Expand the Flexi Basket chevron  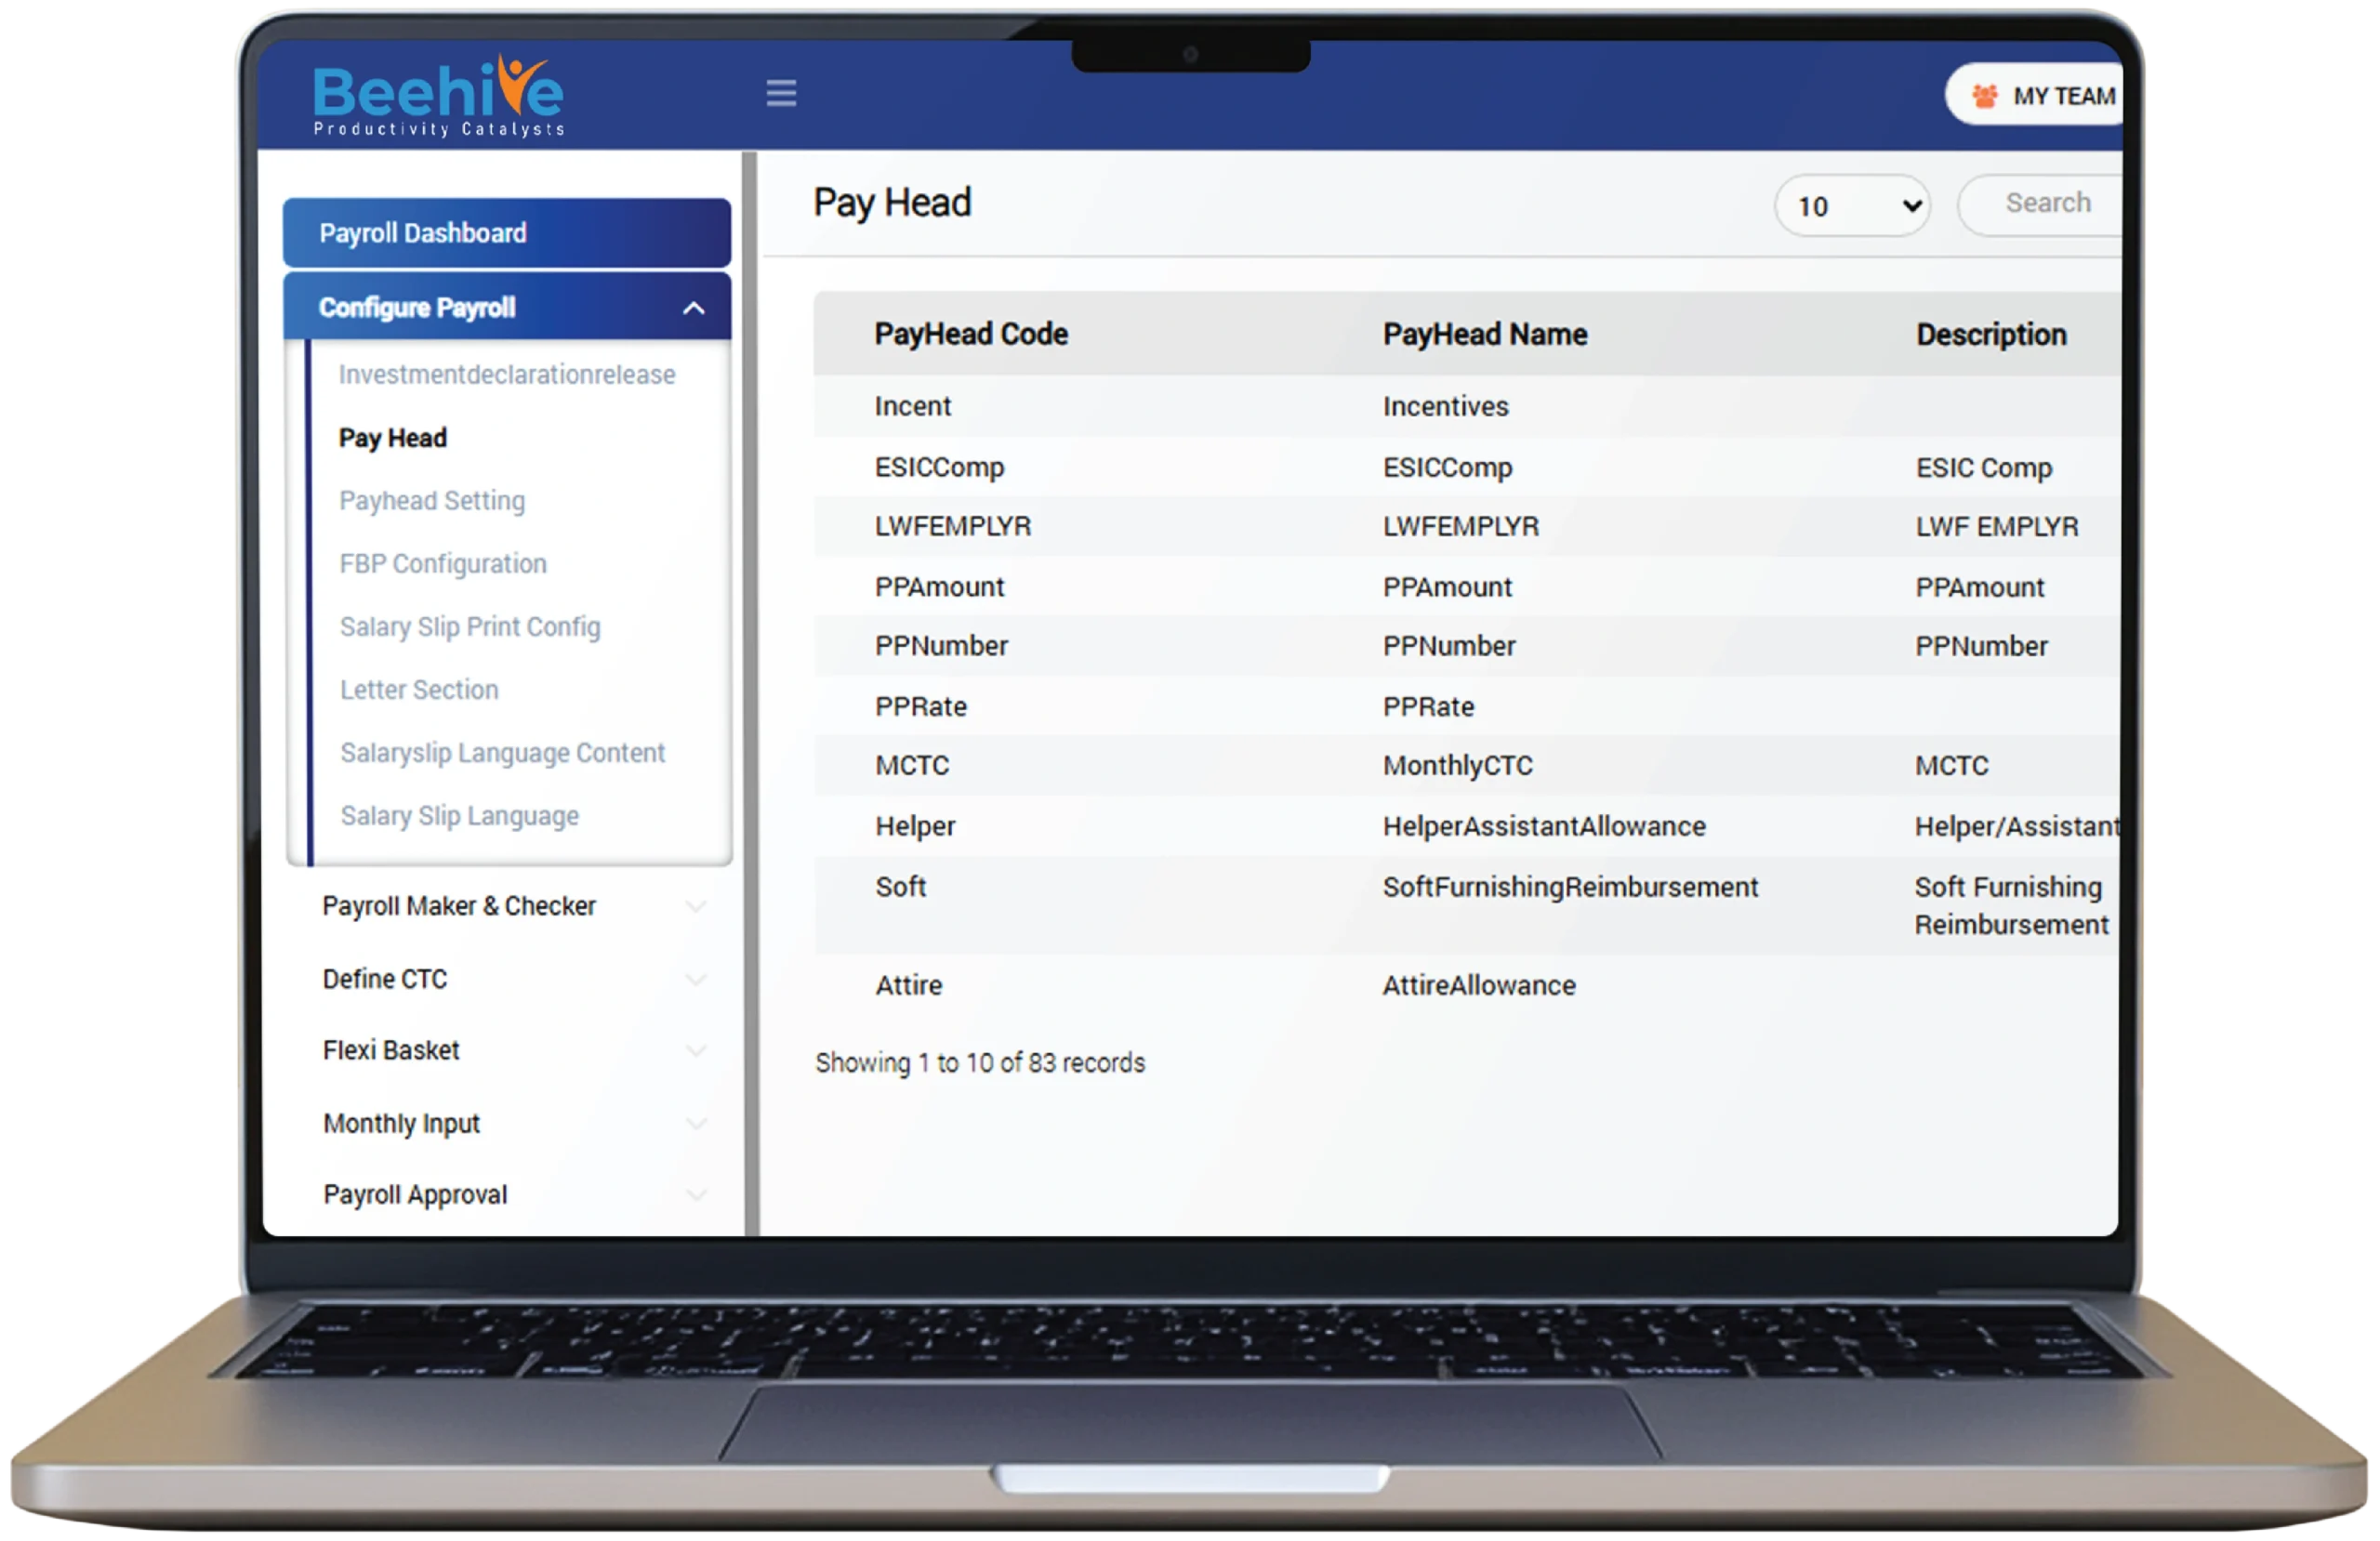[696, 1050]
